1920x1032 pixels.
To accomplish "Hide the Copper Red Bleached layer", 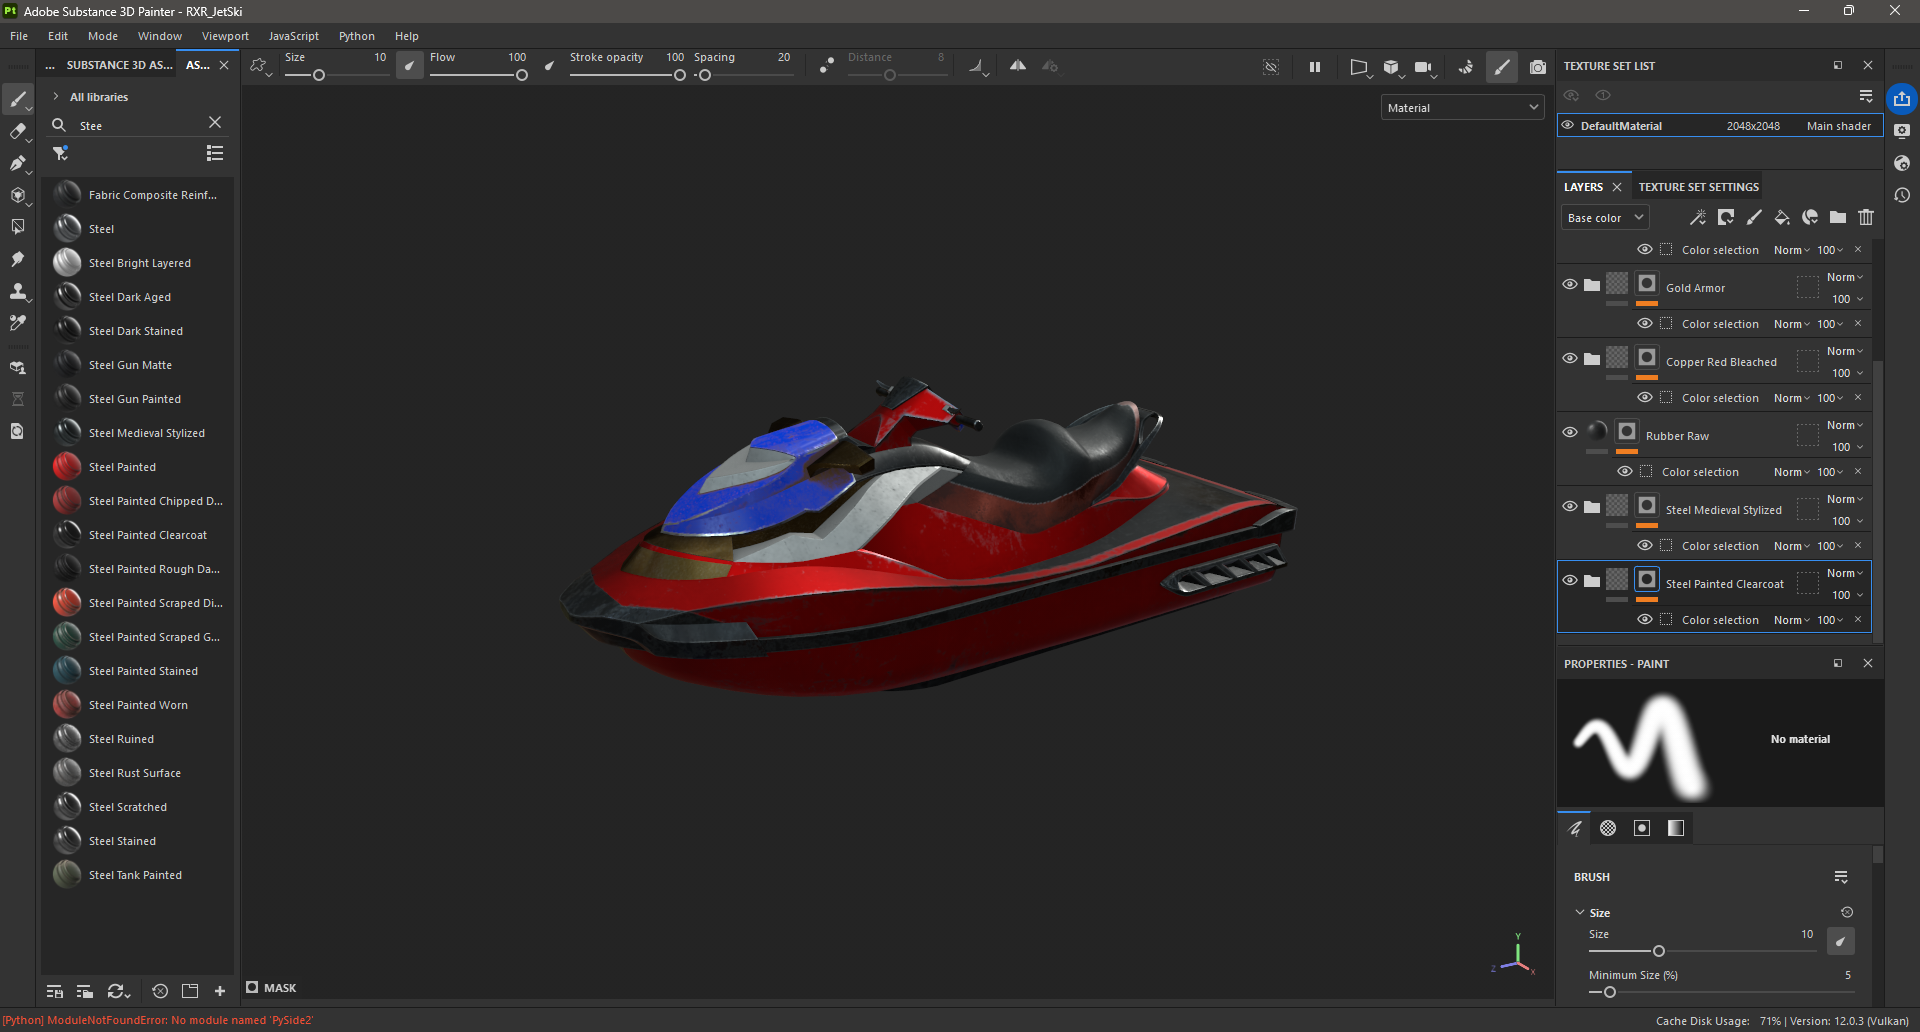I will (x=1570, y=358).
